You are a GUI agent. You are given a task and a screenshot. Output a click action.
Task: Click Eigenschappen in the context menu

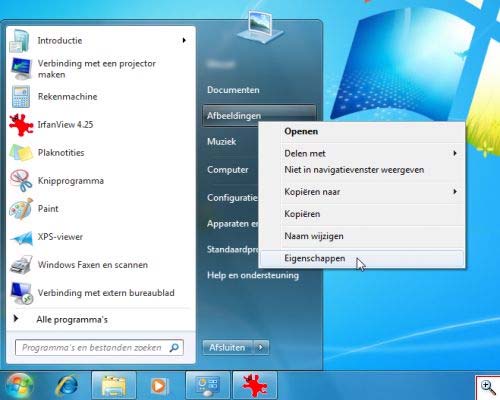(x=362, y=258)
